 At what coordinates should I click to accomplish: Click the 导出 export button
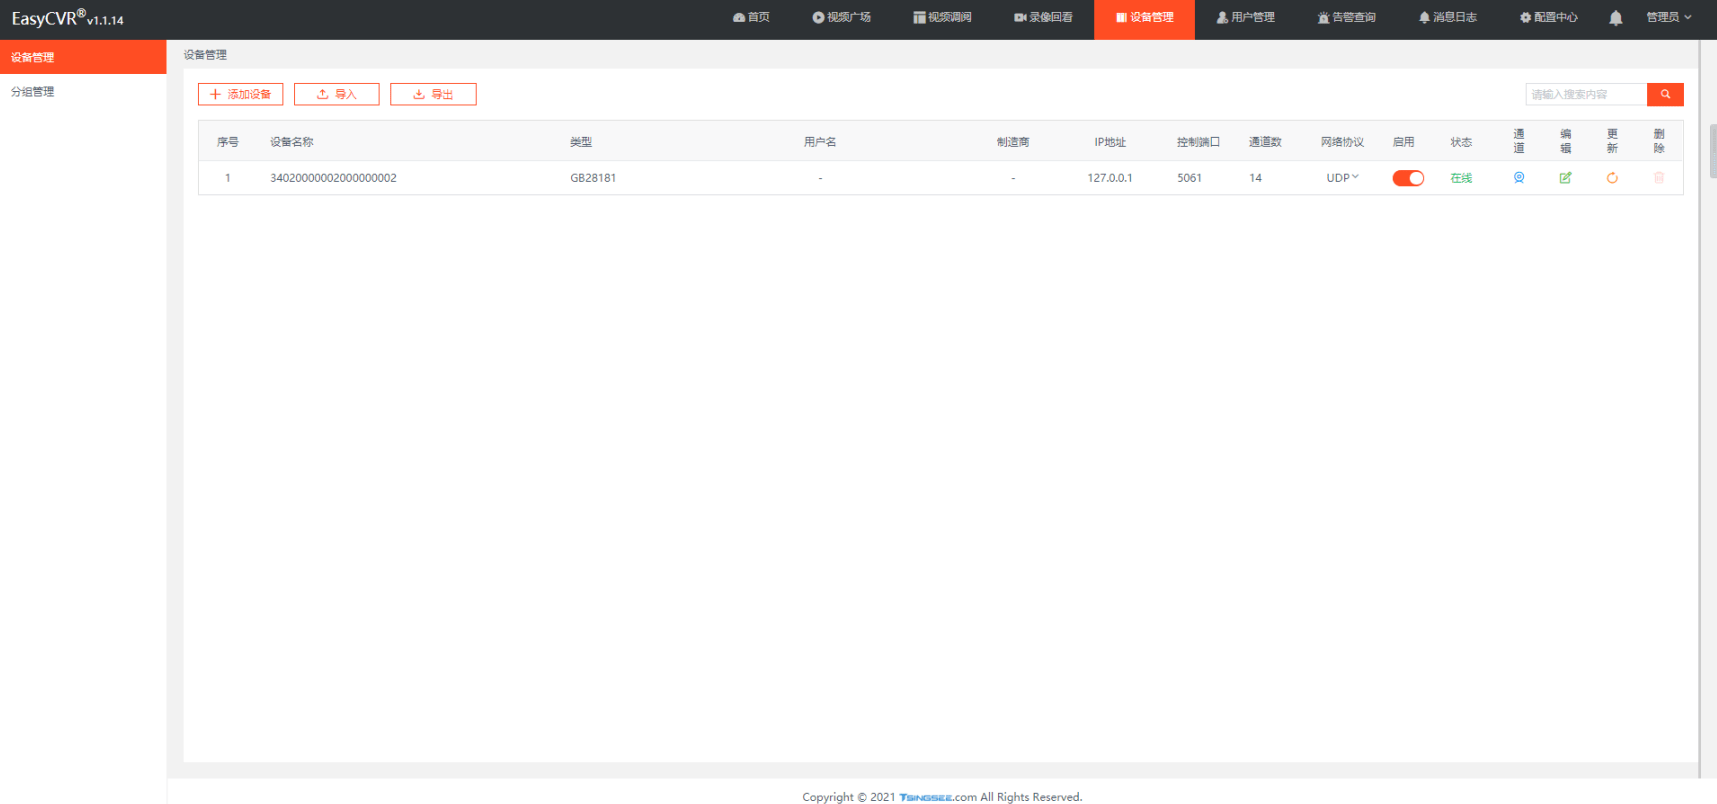pos(433,94)
